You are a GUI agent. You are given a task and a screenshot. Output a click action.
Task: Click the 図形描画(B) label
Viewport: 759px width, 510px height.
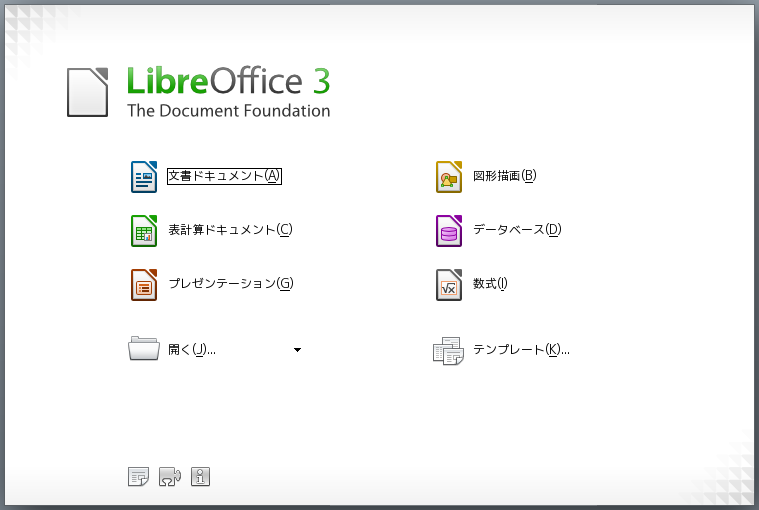(x=504, y=176)
